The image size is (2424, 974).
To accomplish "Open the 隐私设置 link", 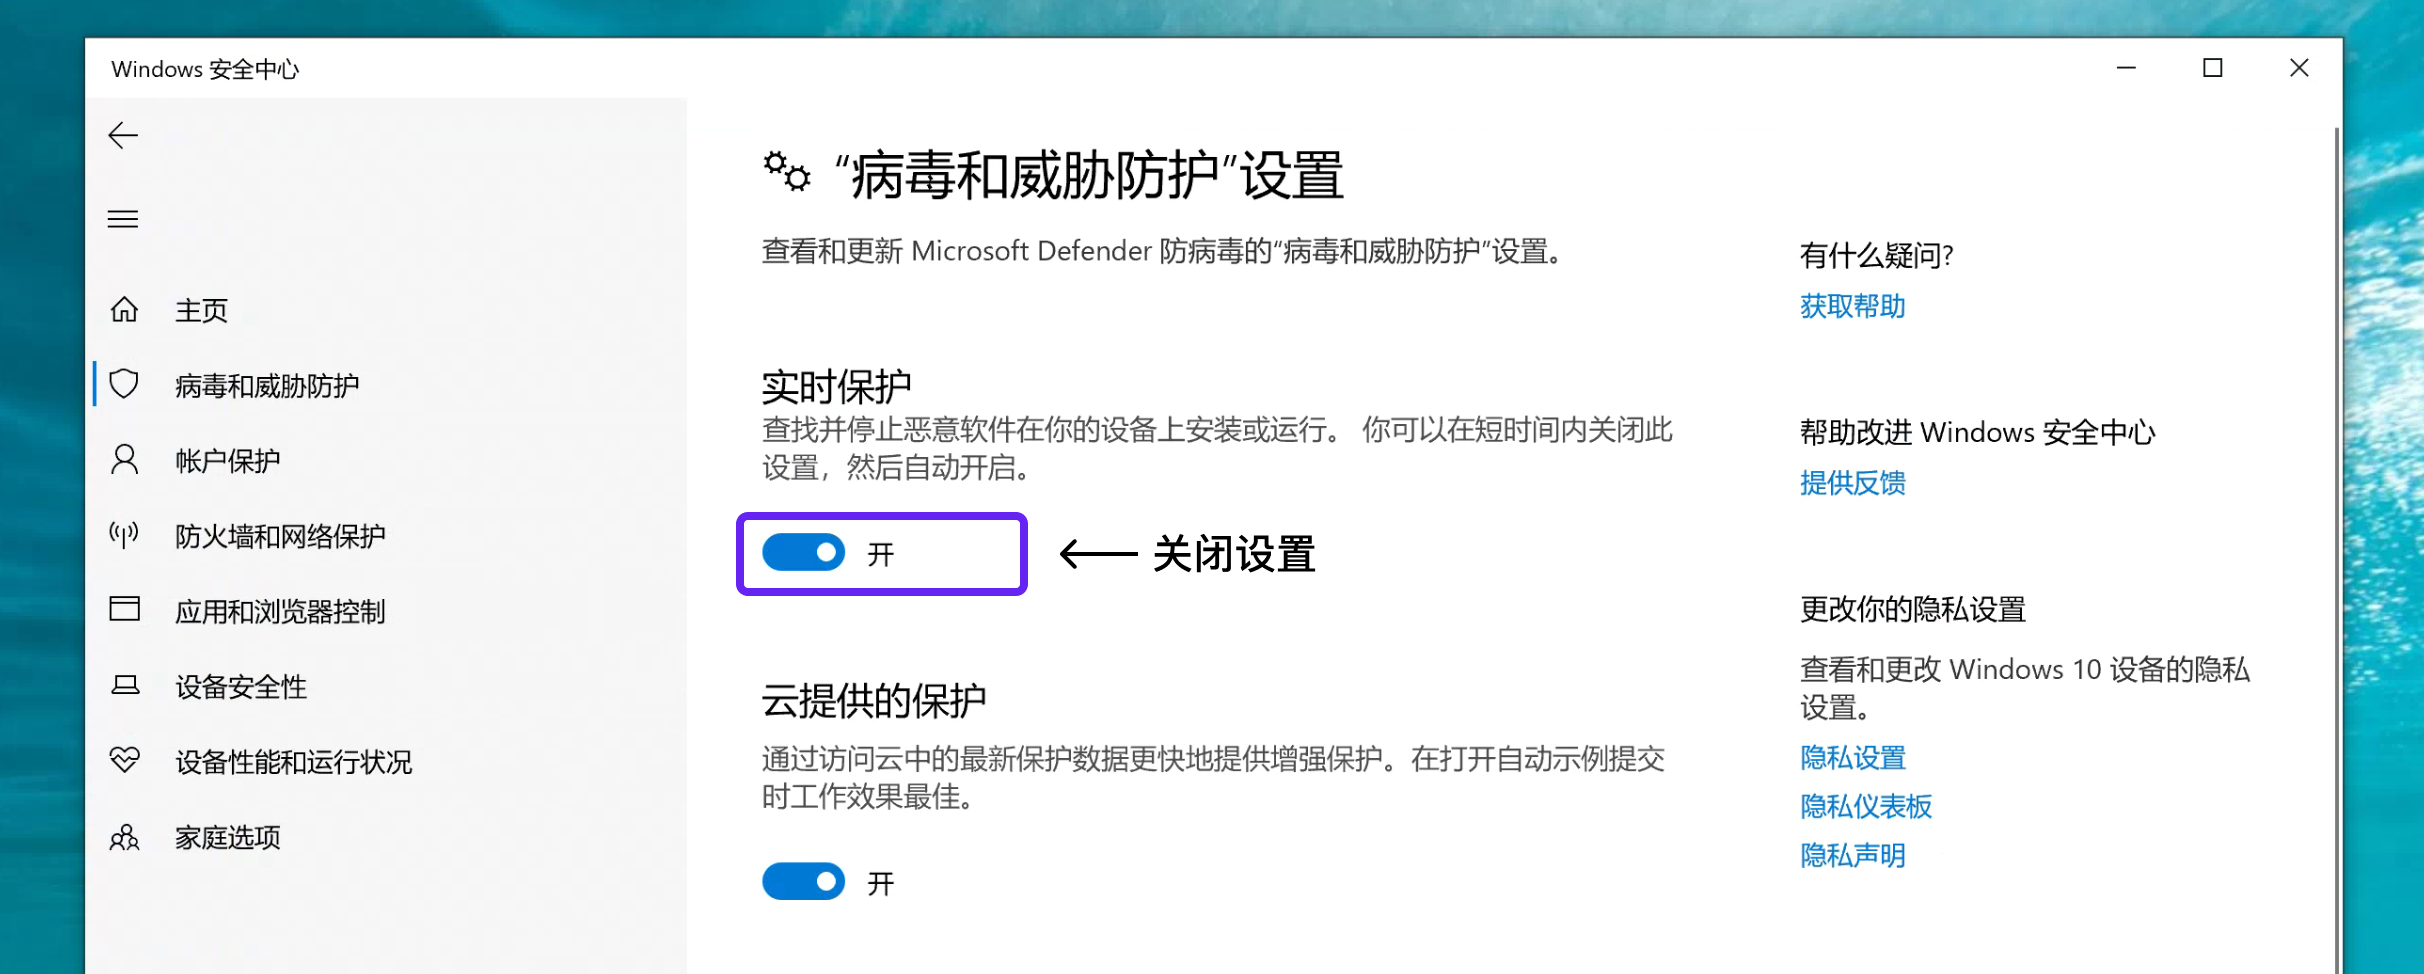I will pyautogui.click(x=1852, y=758).
